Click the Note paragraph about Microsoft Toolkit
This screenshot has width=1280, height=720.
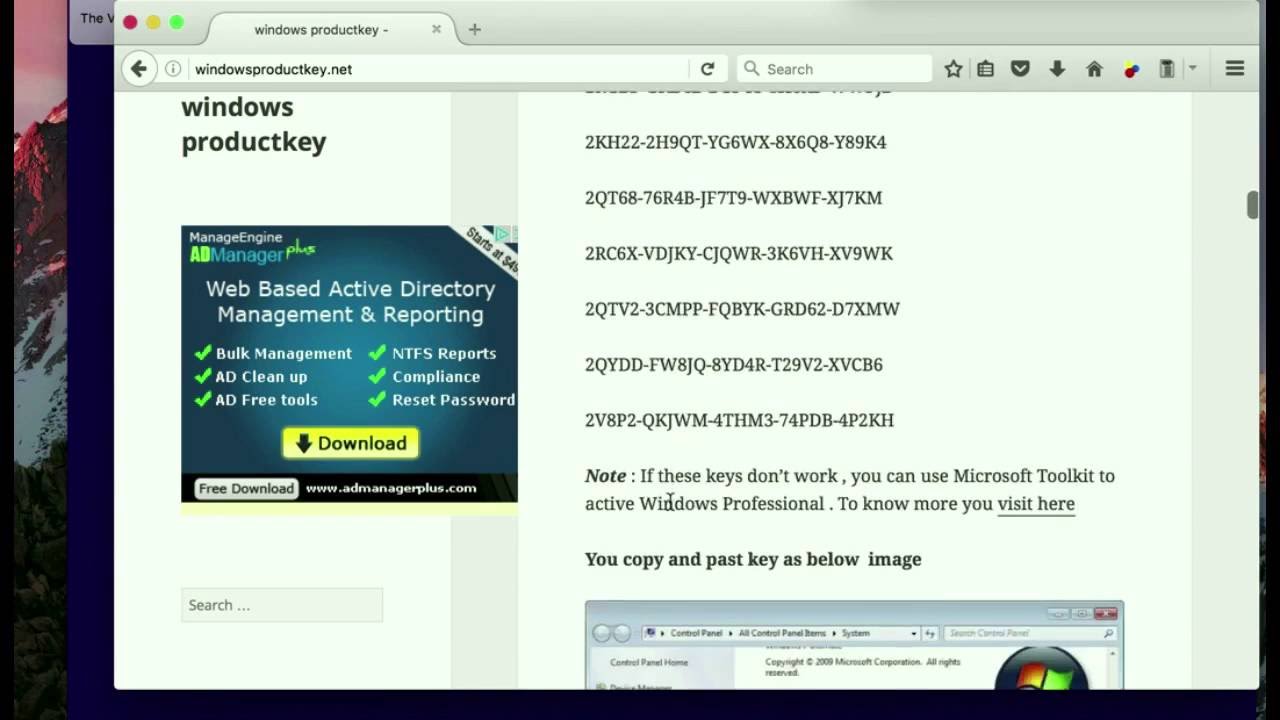pyautogui.click(x=849, y=490)
